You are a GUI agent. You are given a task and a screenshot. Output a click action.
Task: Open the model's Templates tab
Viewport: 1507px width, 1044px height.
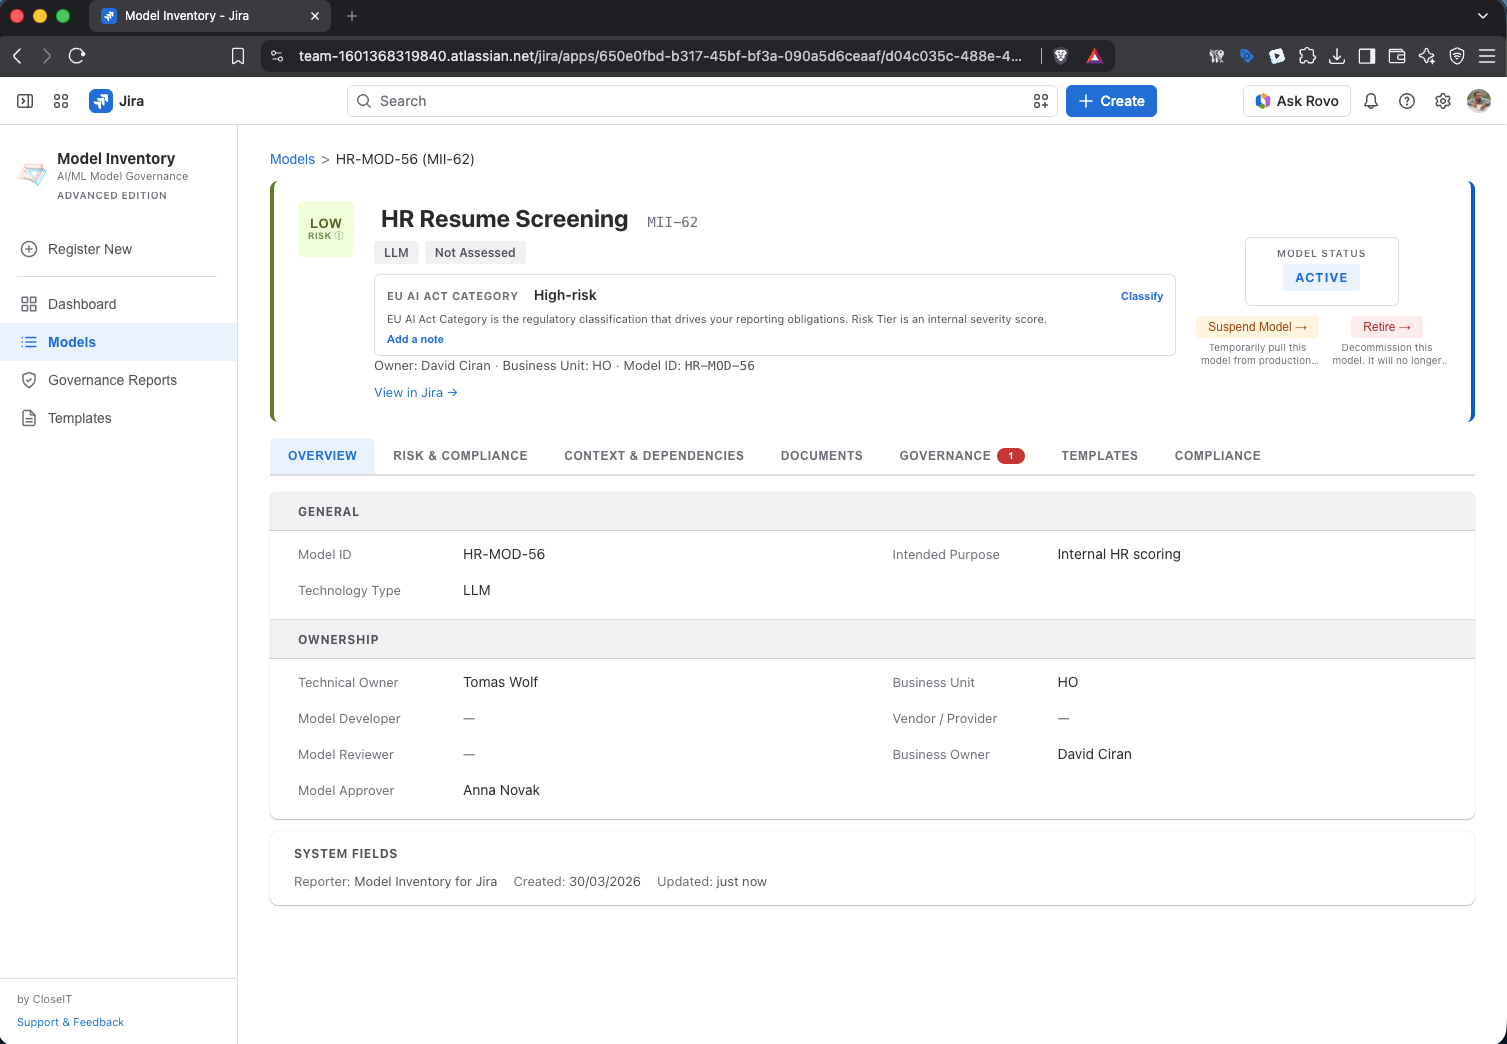1100,456
